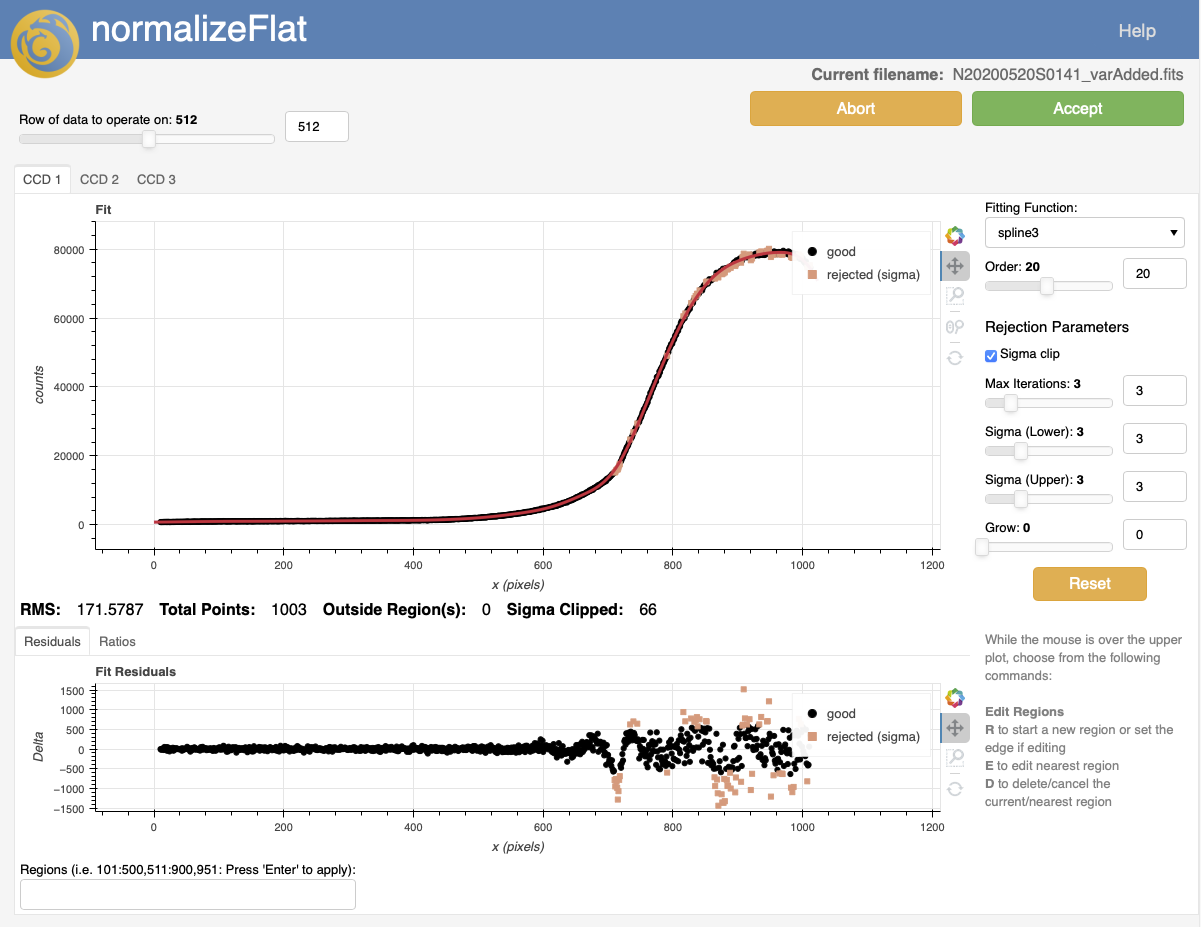Open Bokeh logo link on Fit plot
Viewport: 1201px width, 927px height.
[x=955, y=236]
